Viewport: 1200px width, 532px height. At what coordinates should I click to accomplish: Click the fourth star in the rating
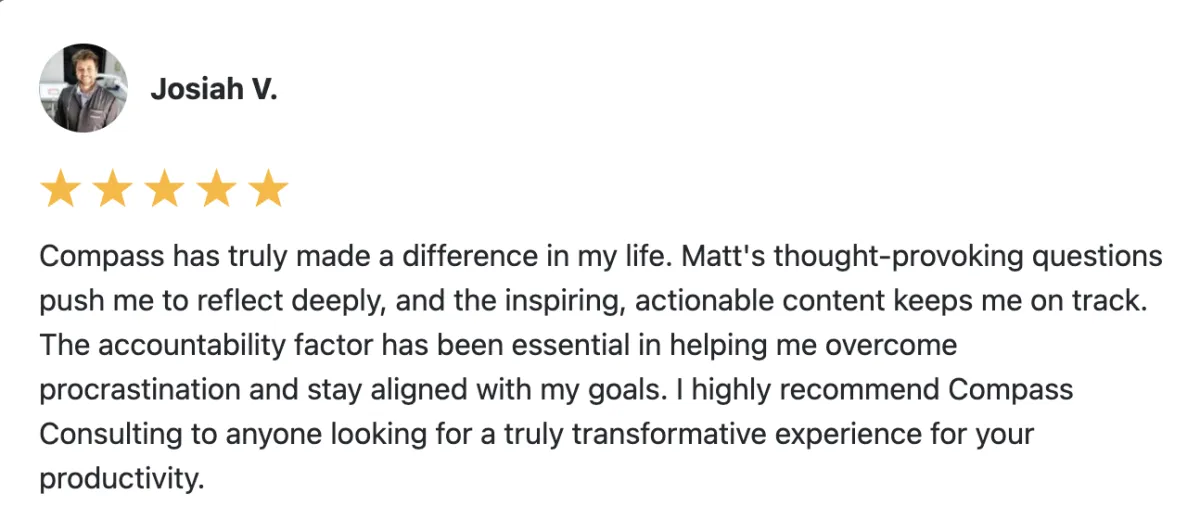tap(215, 189)
